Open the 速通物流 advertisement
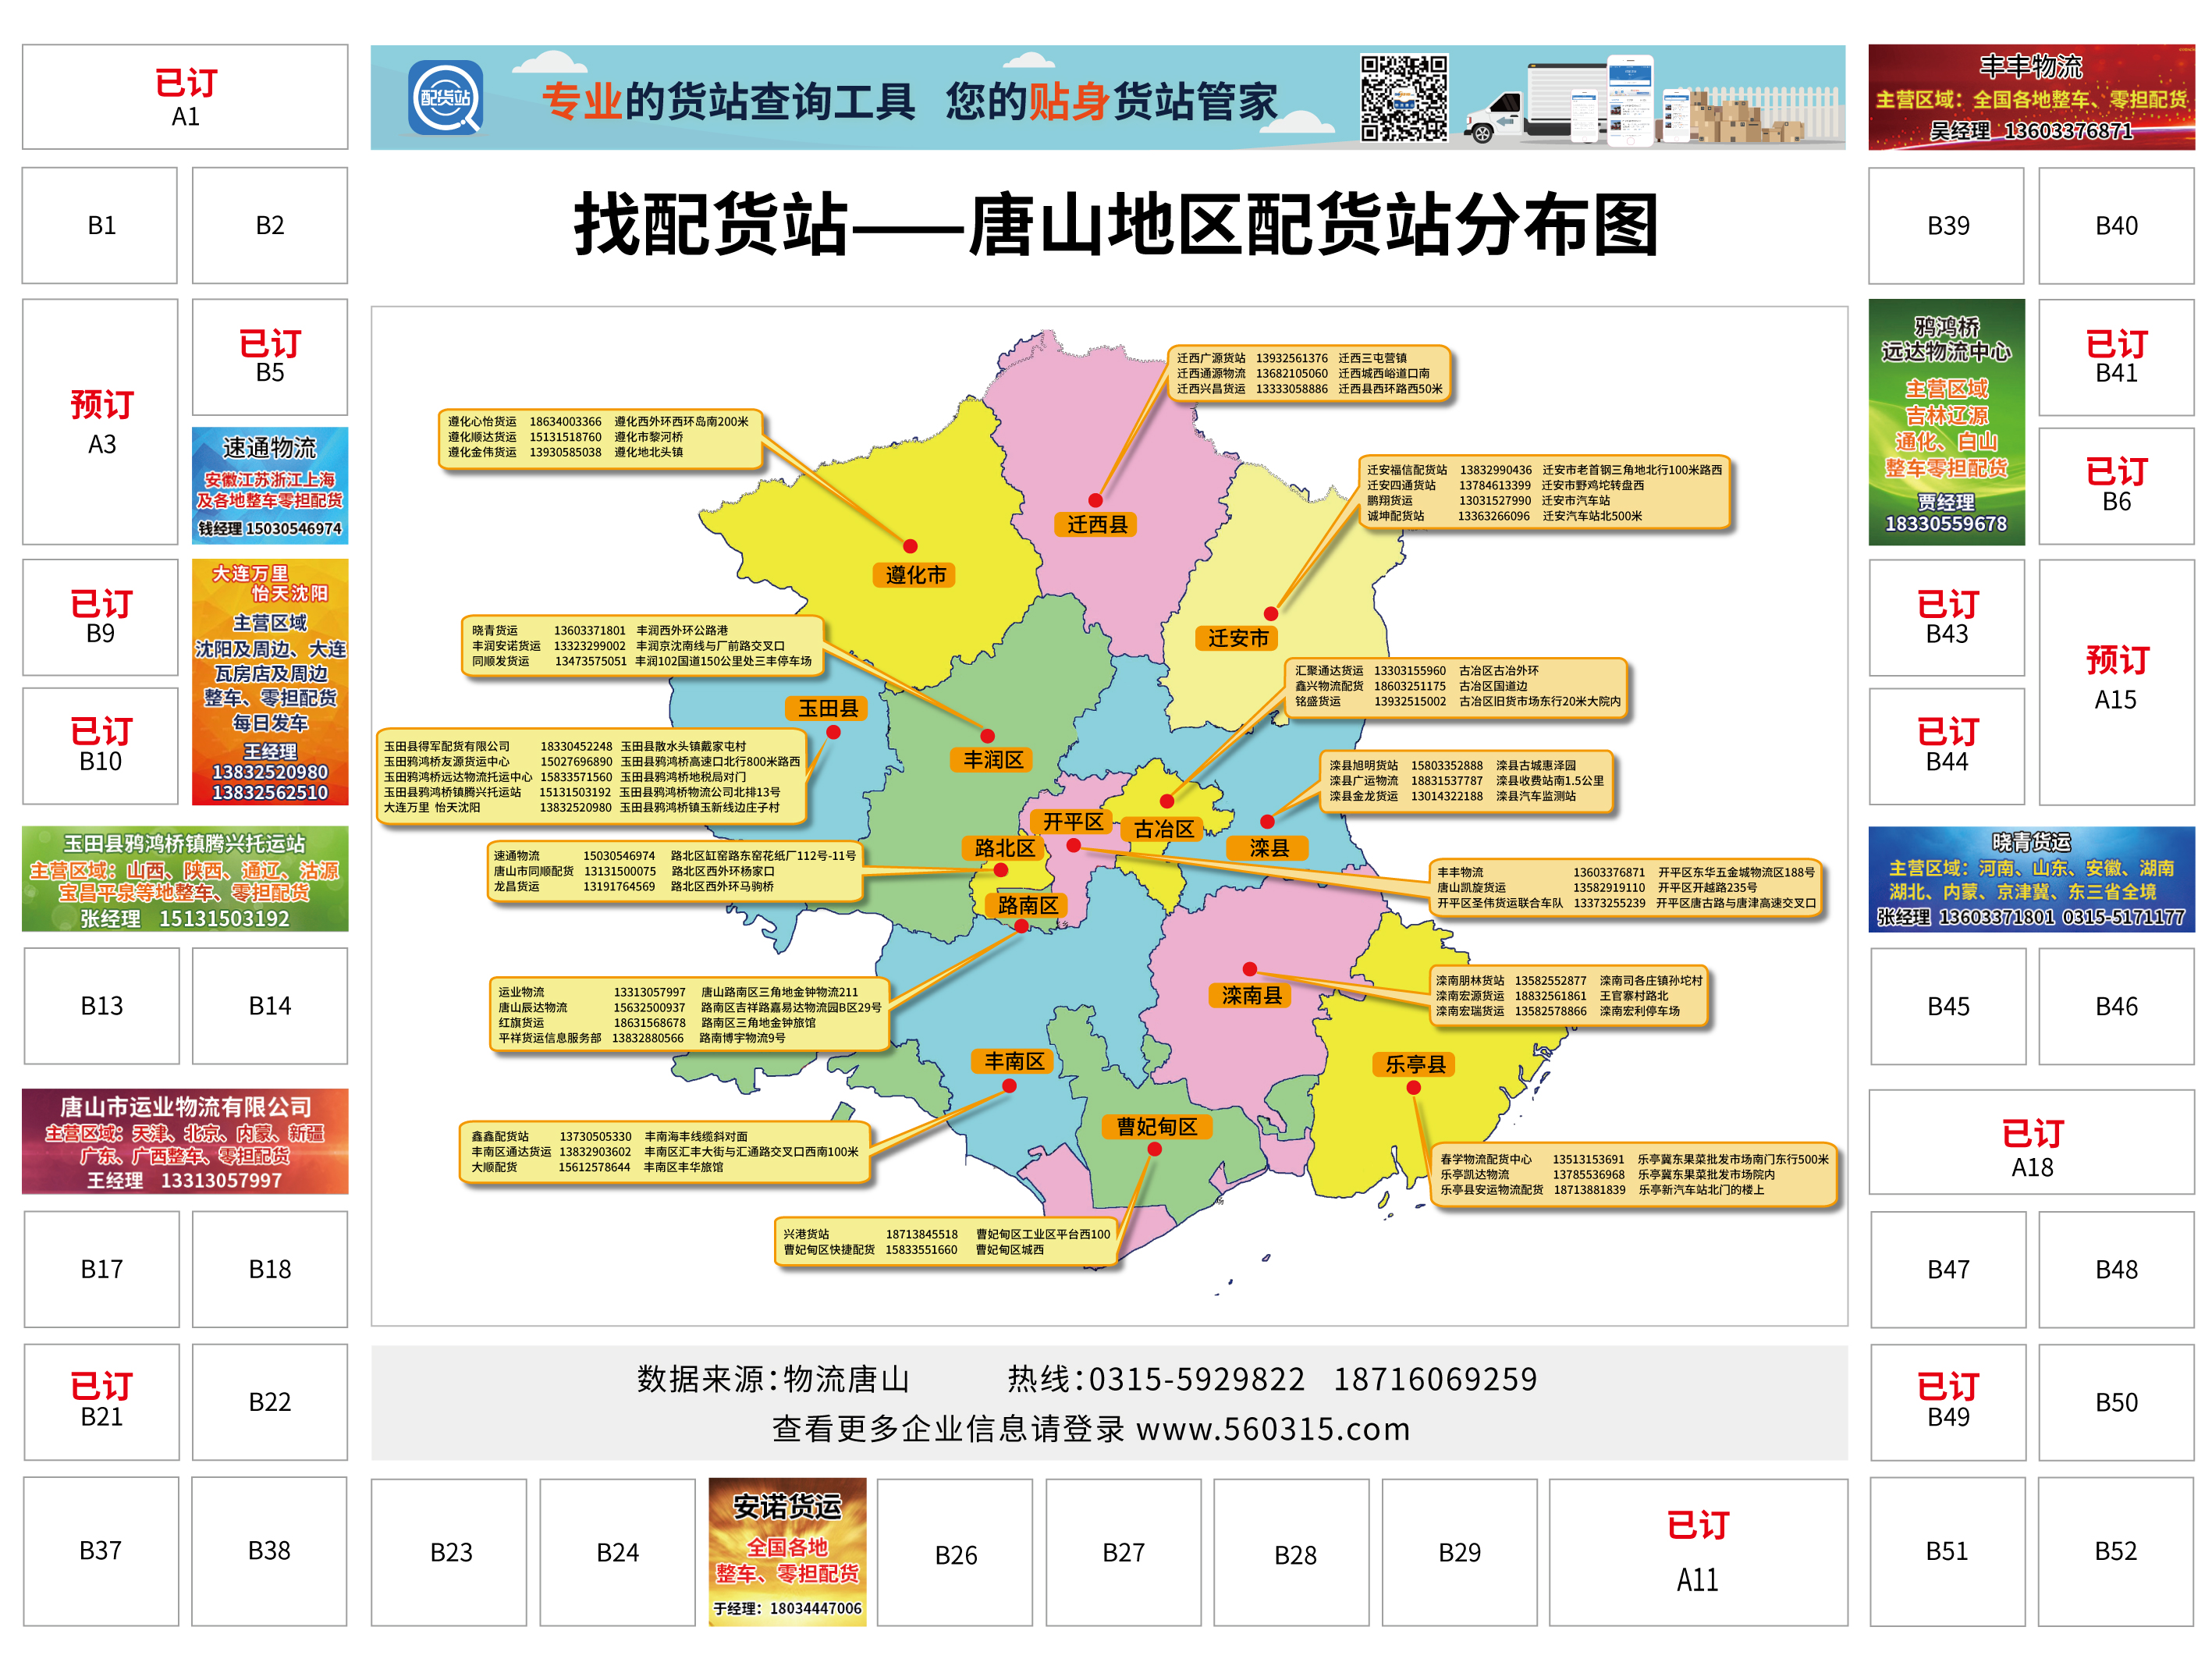The width and height of the screenshot is (2212, 1659). point(270,486)
